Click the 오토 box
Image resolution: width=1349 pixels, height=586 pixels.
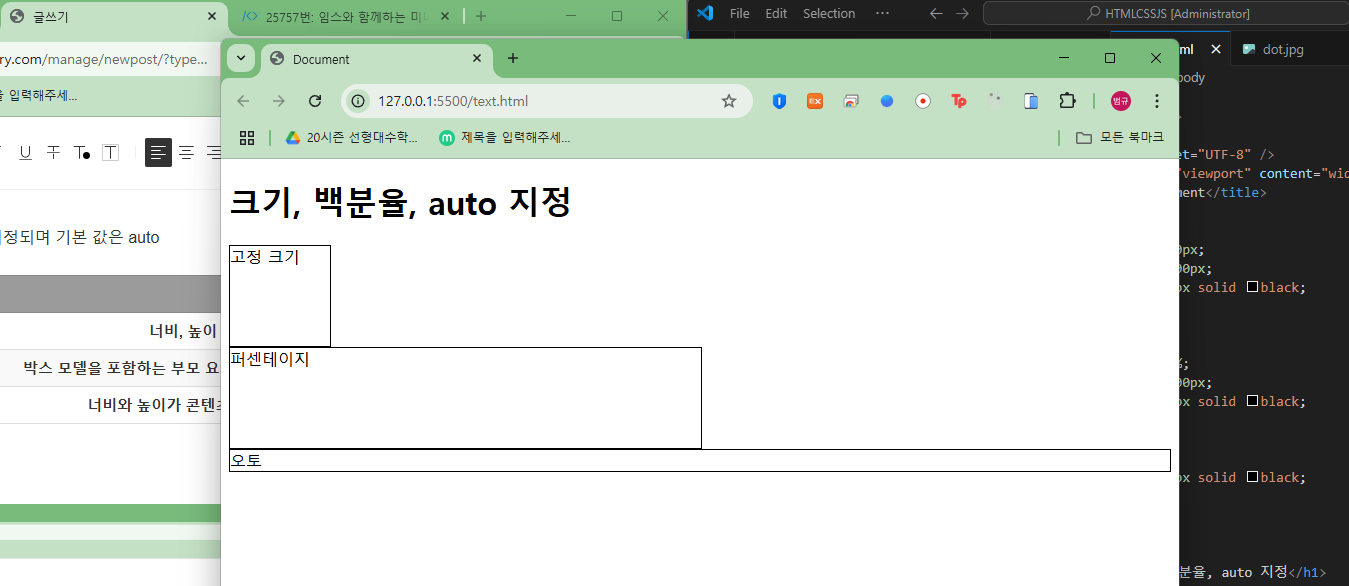coord(699,460)
